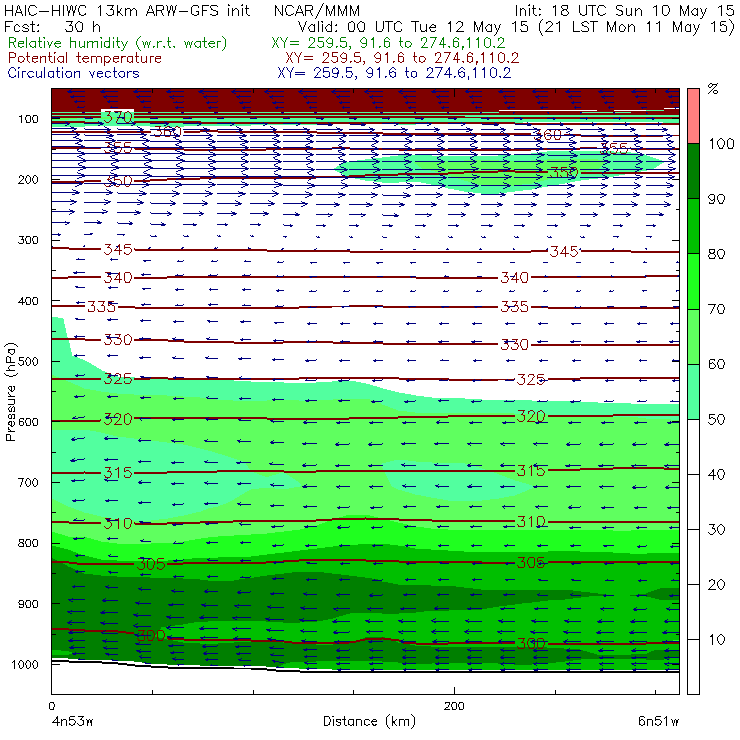Click the blue 'Circulation vectors' legend label
The width and height of the screenshot is (740, 740).
pos(73,73)
